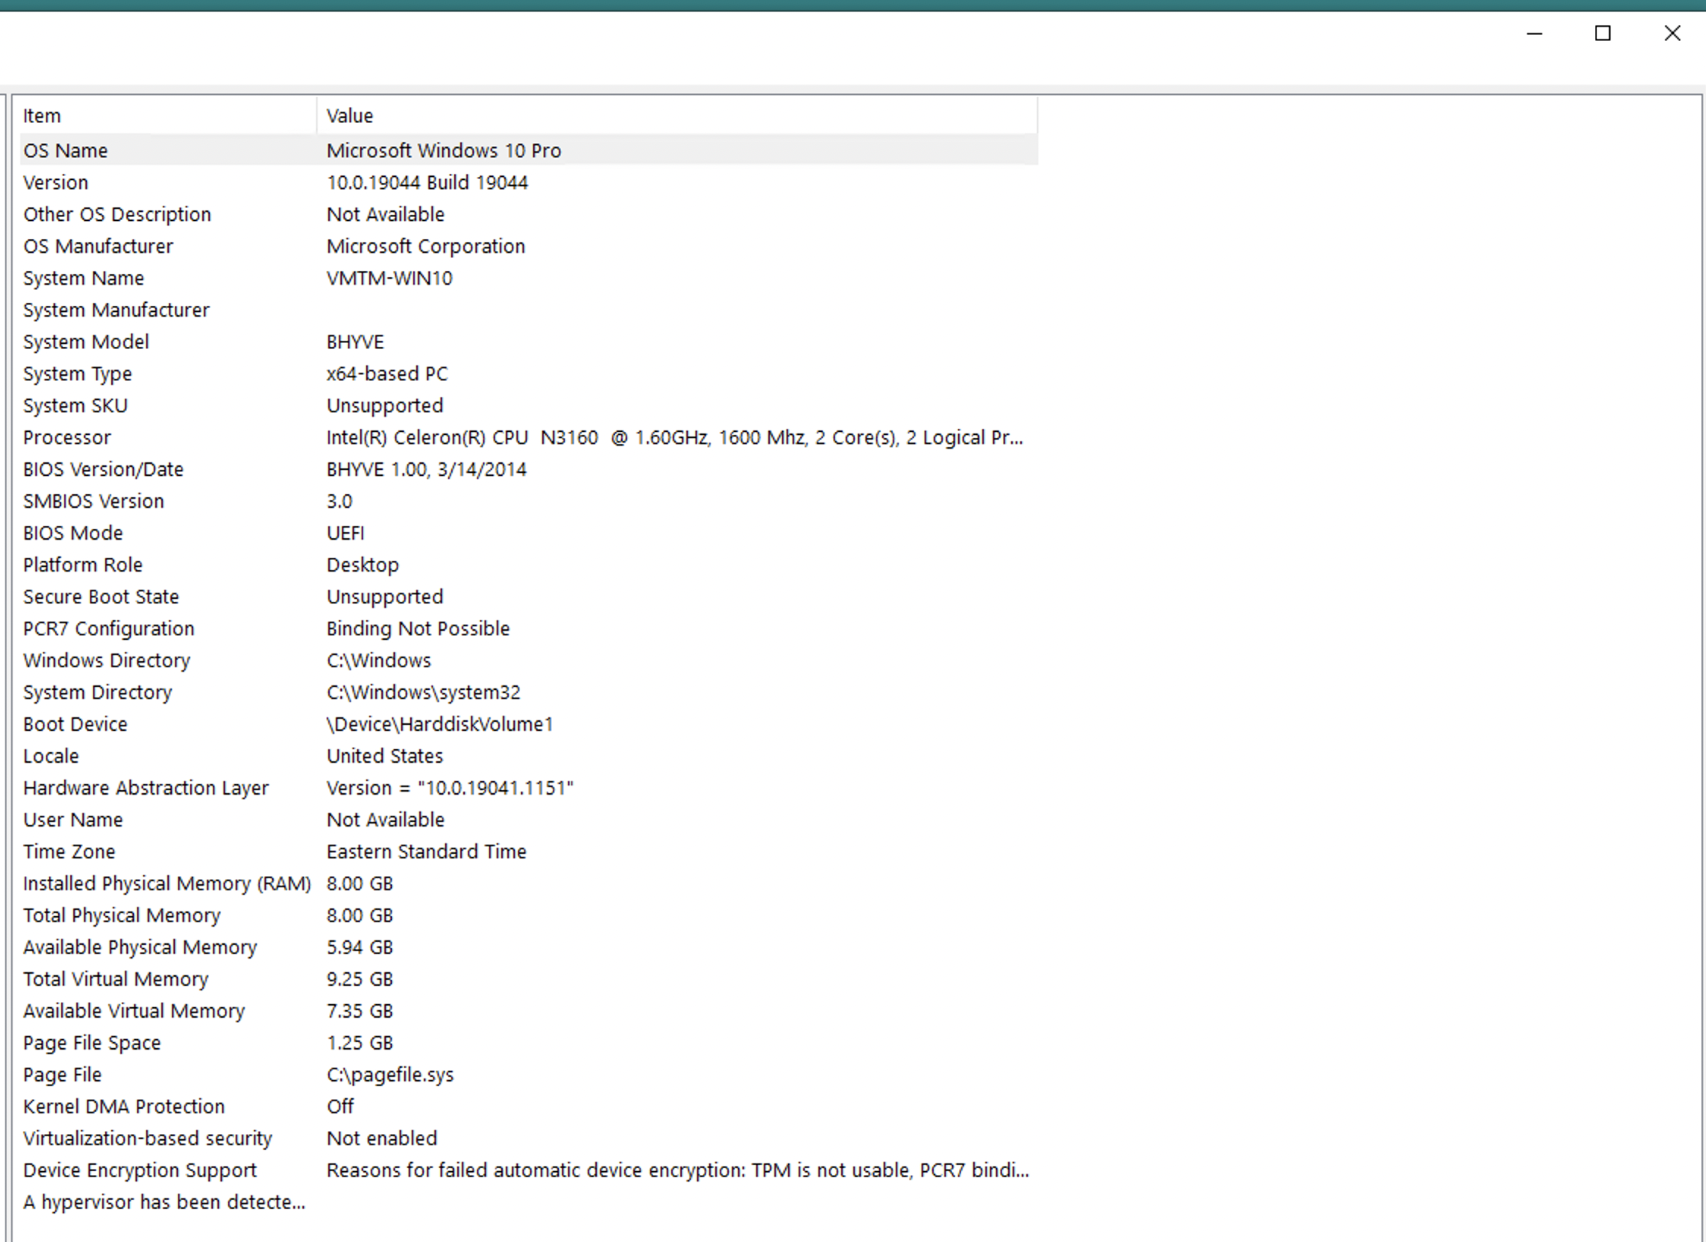Select Available Physical Memory item
This screenshot has width=1706, height=1242.
click(140, 948)
